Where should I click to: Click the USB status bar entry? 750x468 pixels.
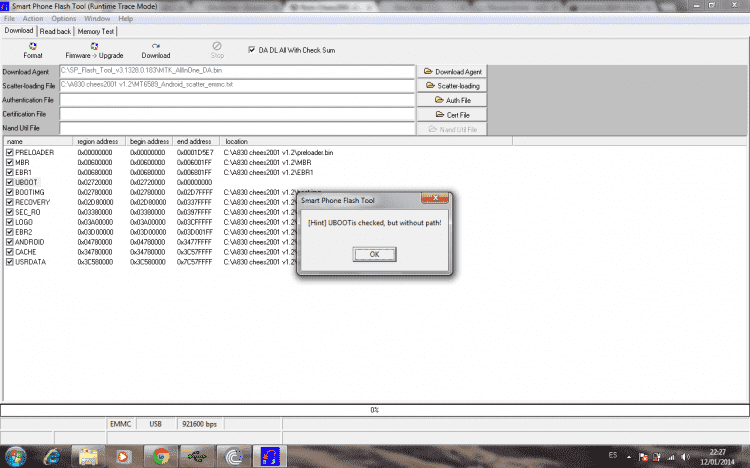155,424
